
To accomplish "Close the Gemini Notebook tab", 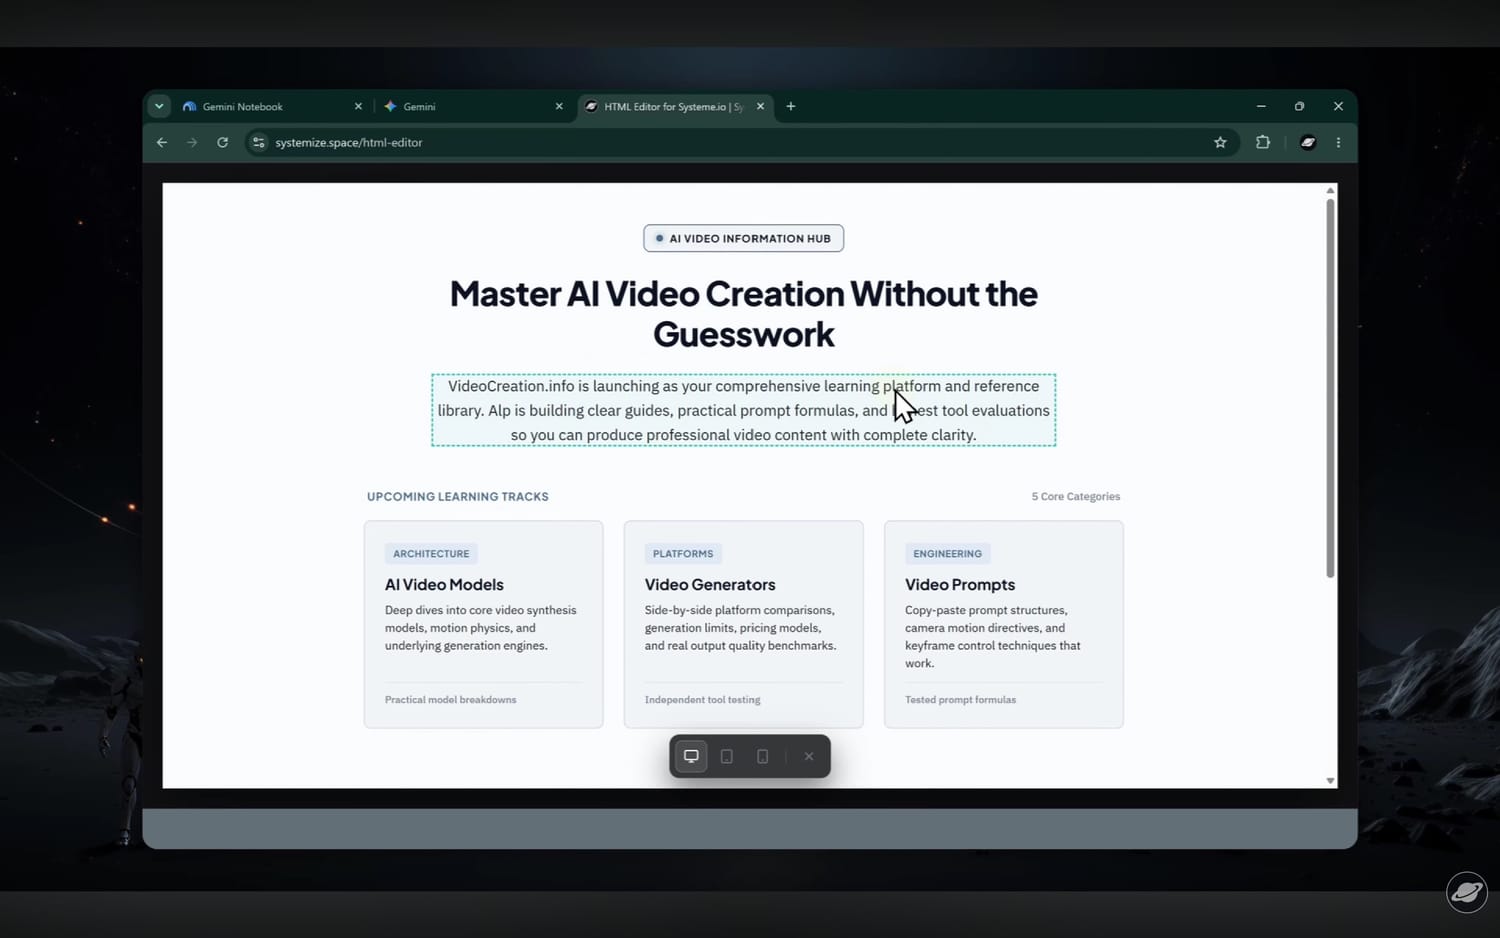I will (x=358, y=106).
